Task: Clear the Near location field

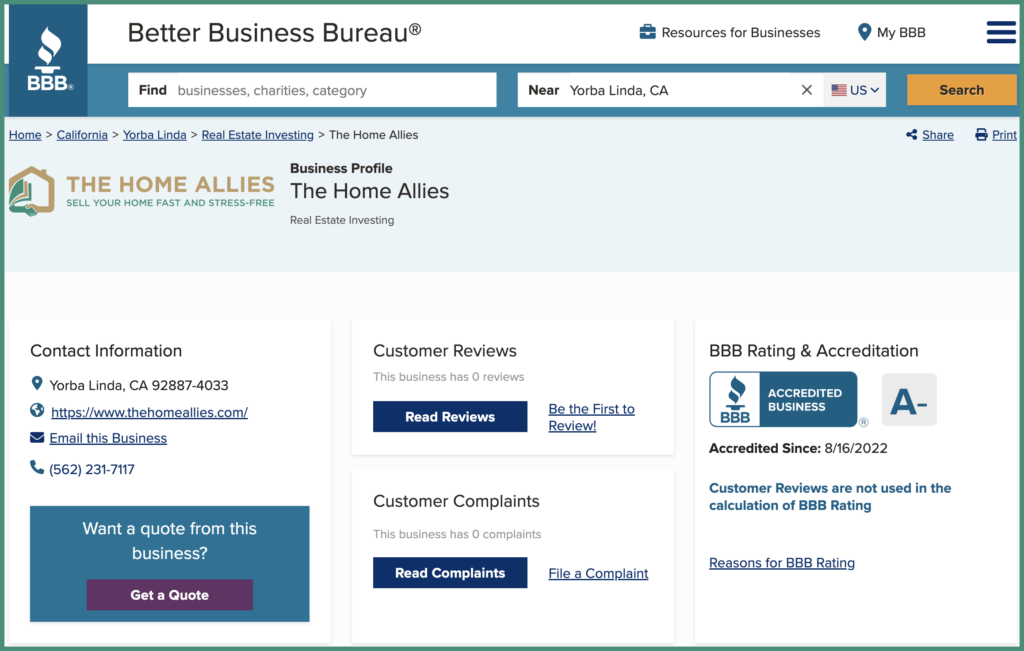Action: pyautogui.click(x=807, y=90)
